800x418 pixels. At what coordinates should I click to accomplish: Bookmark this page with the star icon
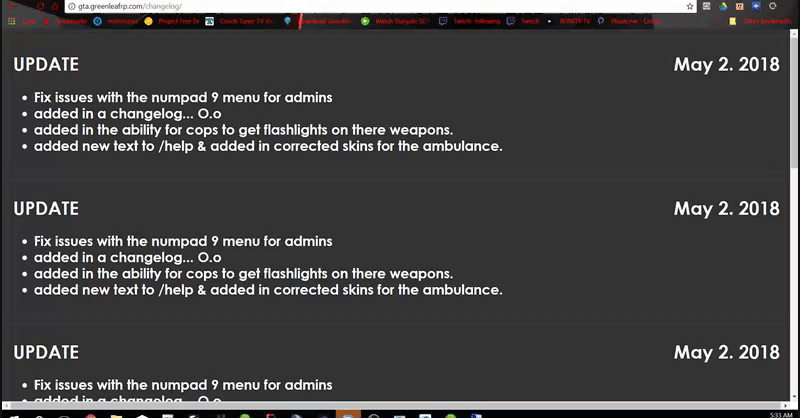[690, 6]
